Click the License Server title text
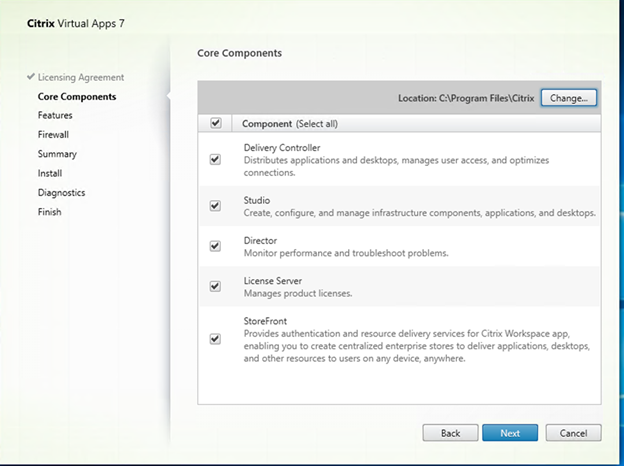The image size is (624, 466). [x=273, y=281]
